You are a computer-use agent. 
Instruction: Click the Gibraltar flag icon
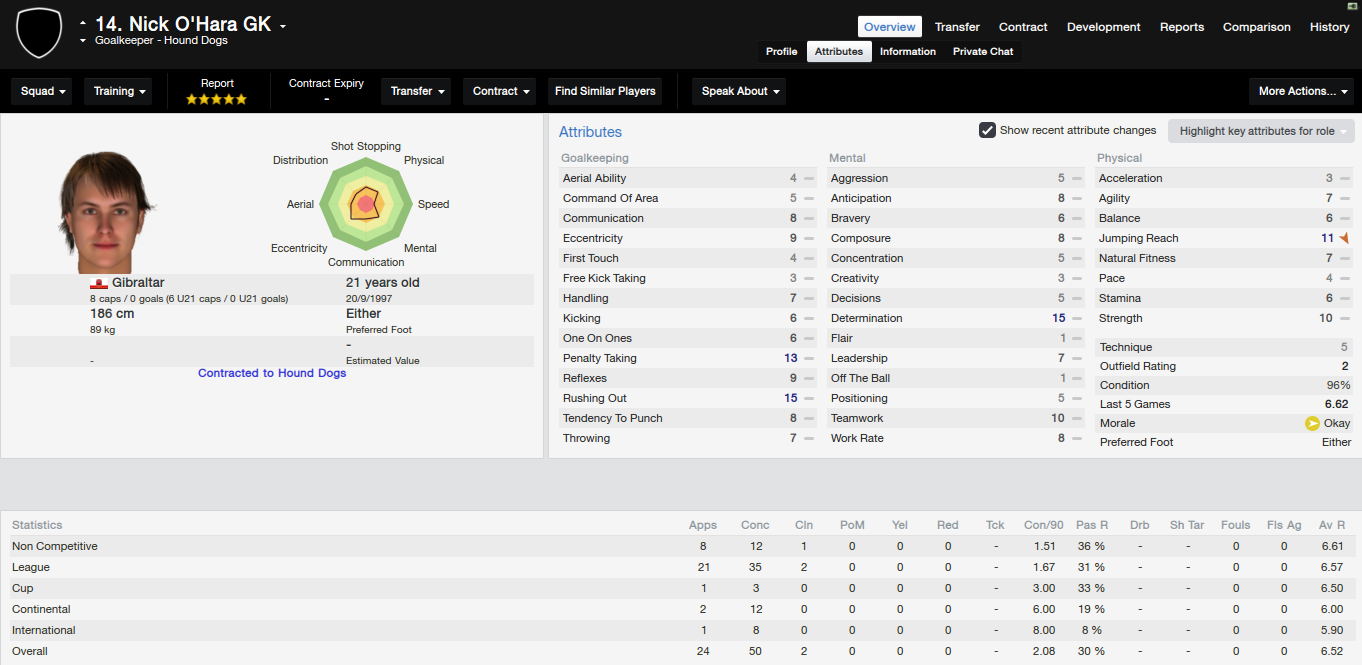coord(99,283)
